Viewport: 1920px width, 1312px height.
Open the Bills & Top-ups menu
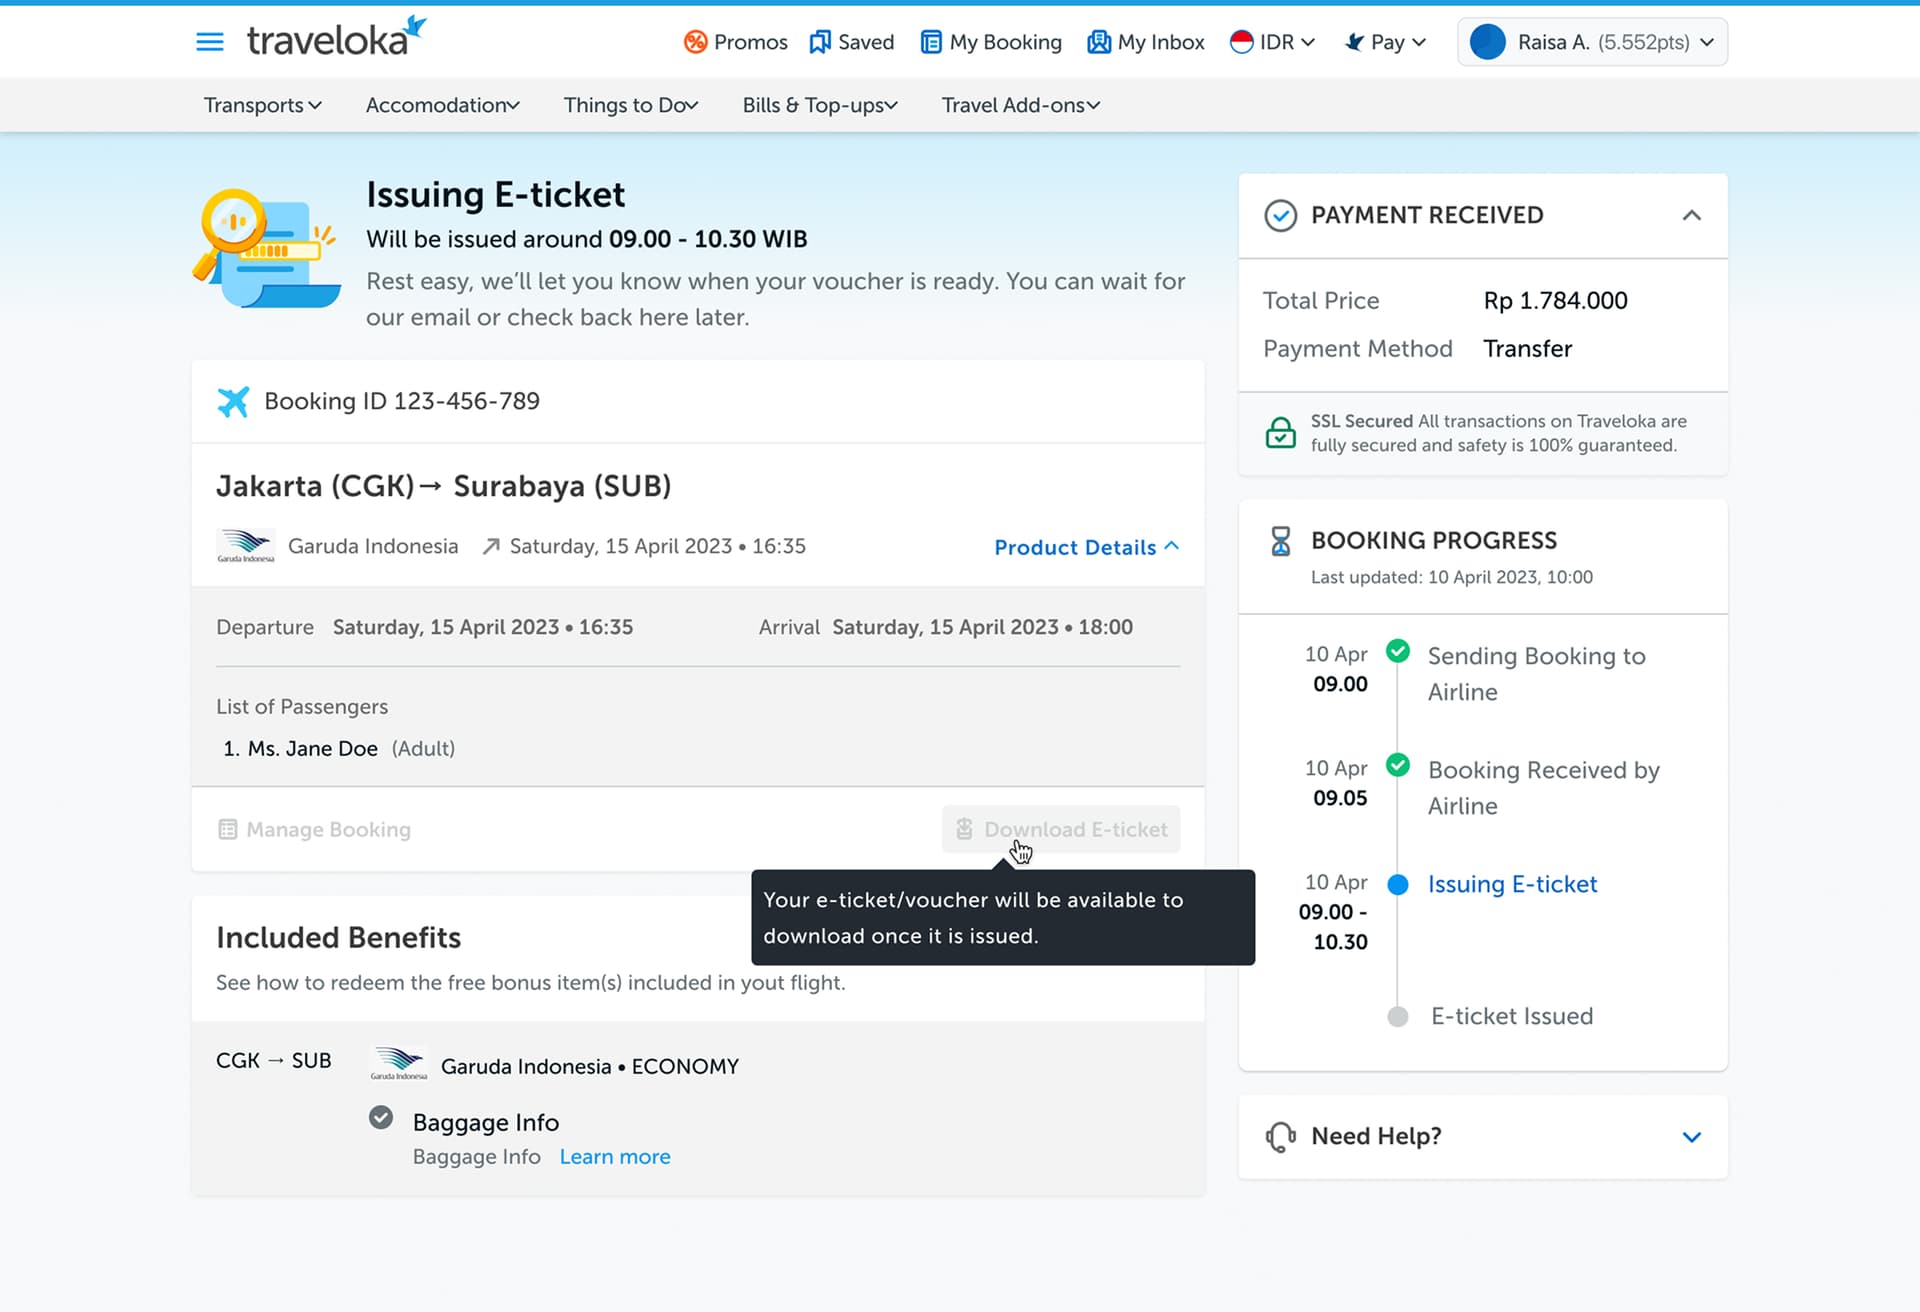tap(819, 105)
